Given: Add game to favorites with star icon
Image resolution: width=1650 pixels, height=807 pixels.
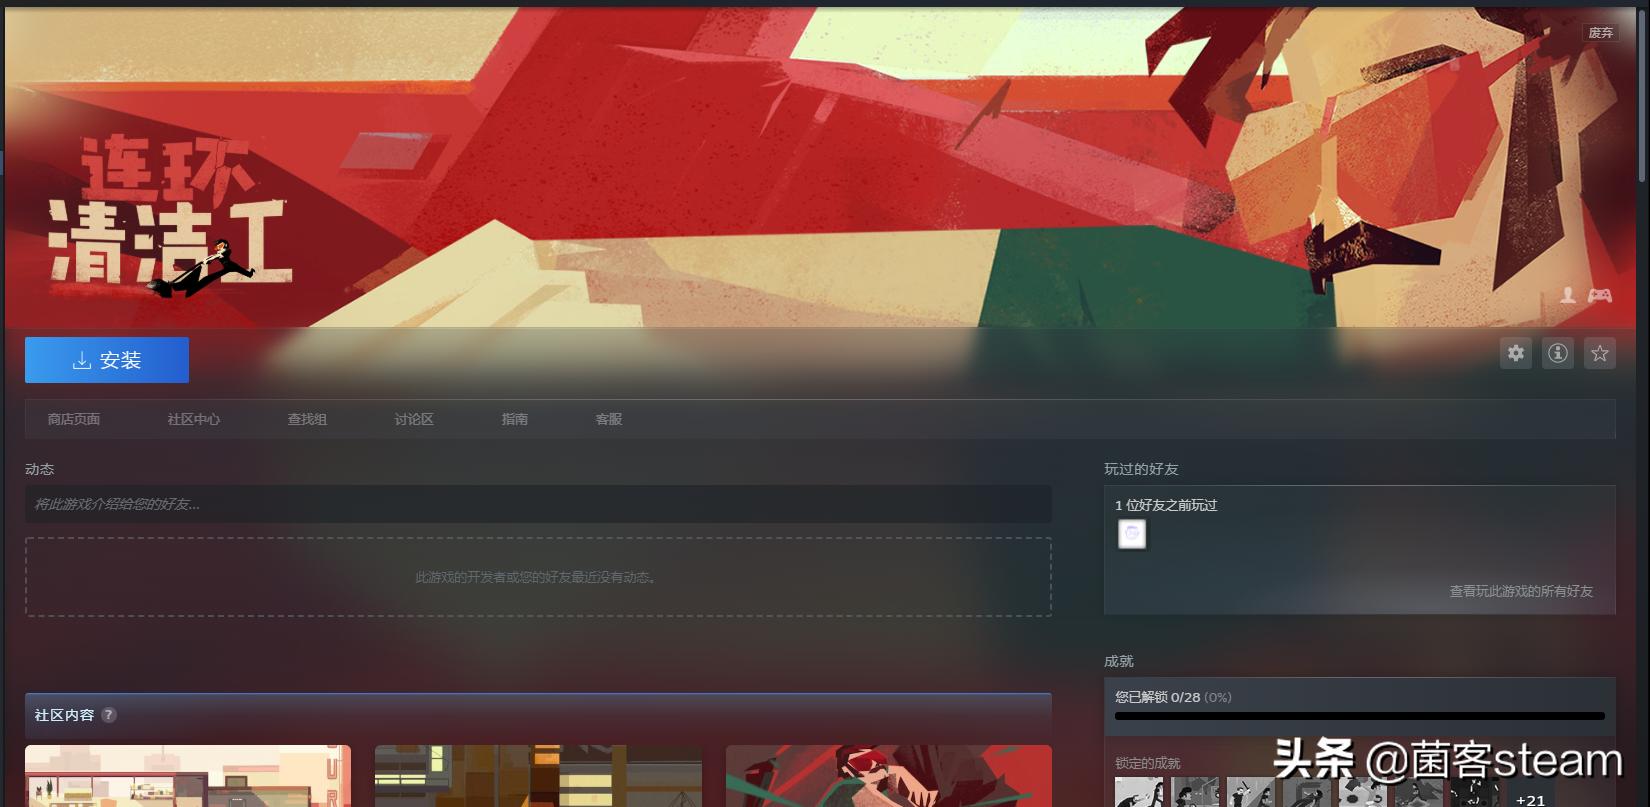Looking at the screenshot, I should [1600, 353].
